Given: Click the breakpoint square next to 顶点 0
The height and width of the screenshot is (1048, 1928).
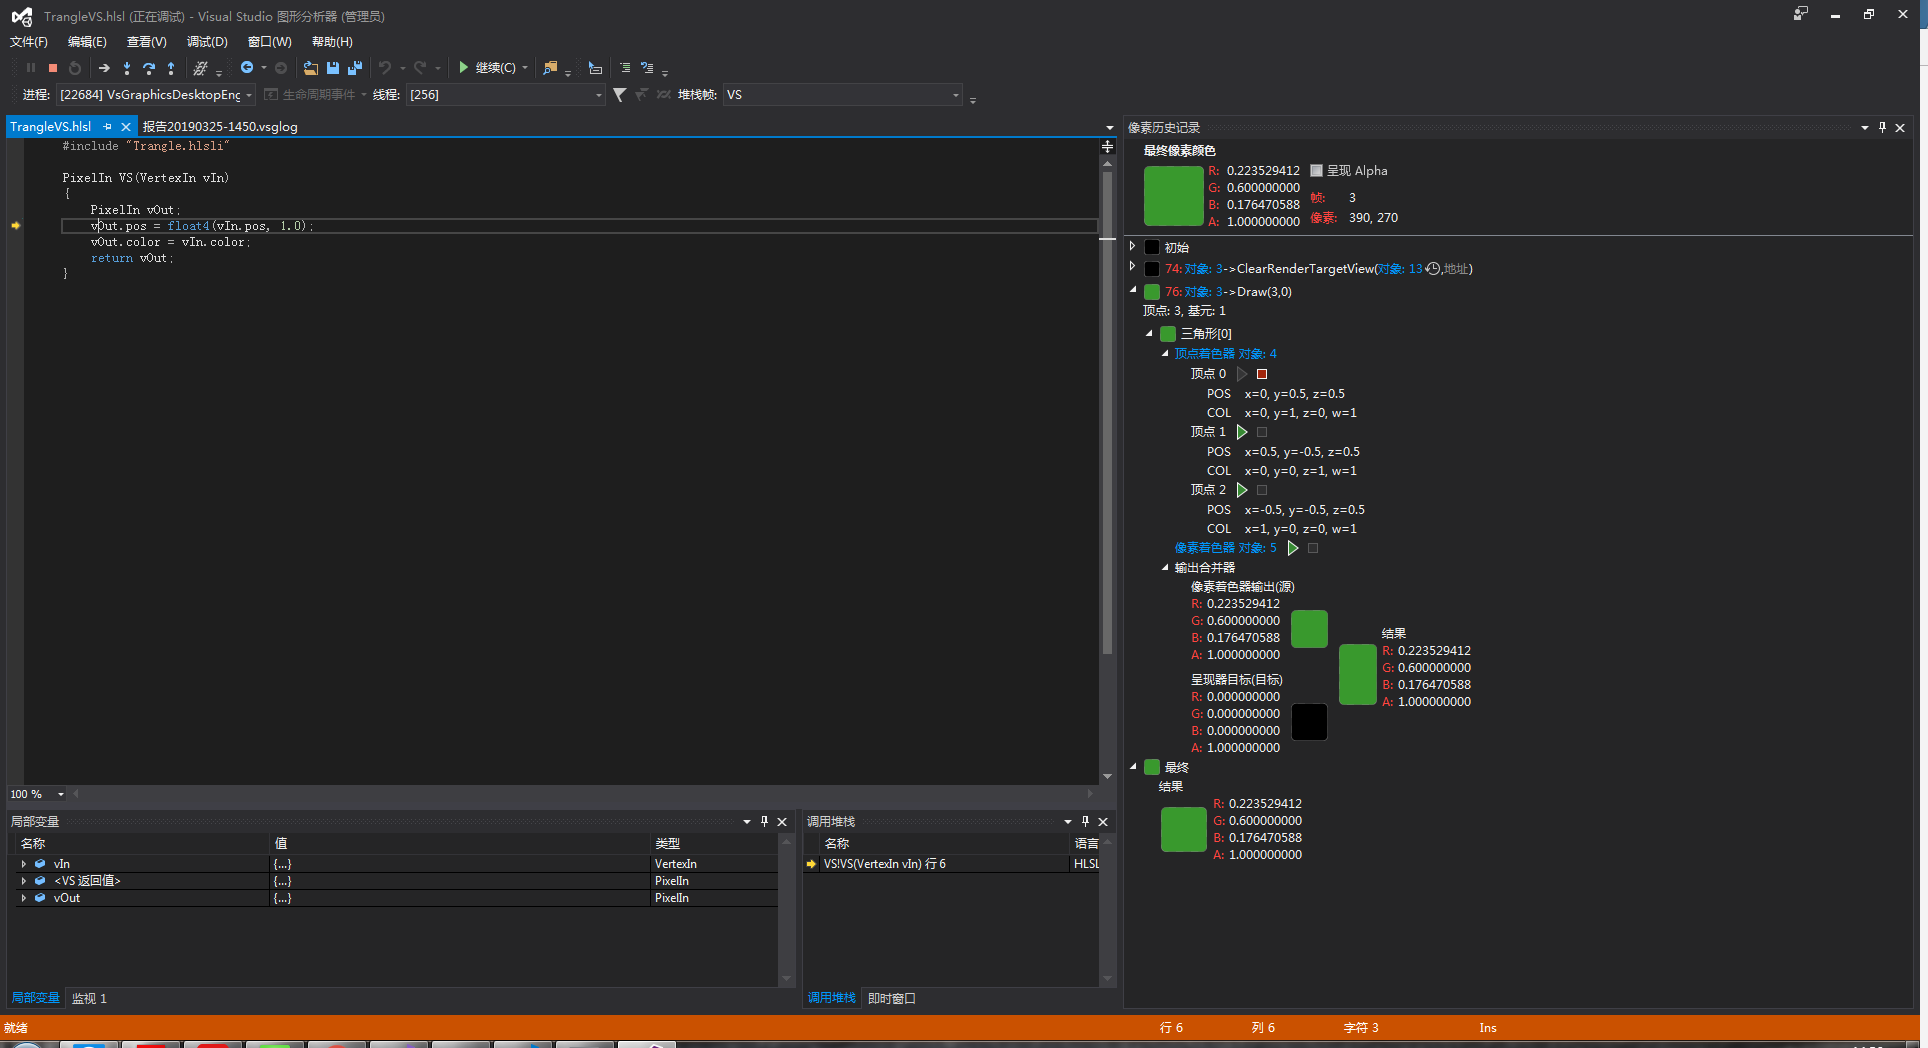Looking at the screenshot, I should [x=1261, y=373].
